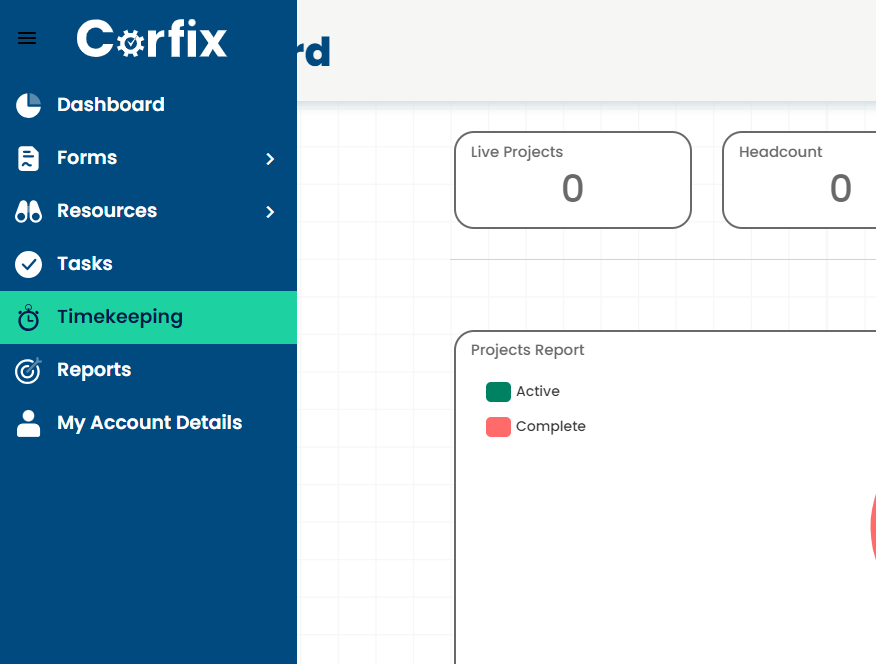
Task: Click the Tasks checkmark icon
Action: (x=29, y=264)
